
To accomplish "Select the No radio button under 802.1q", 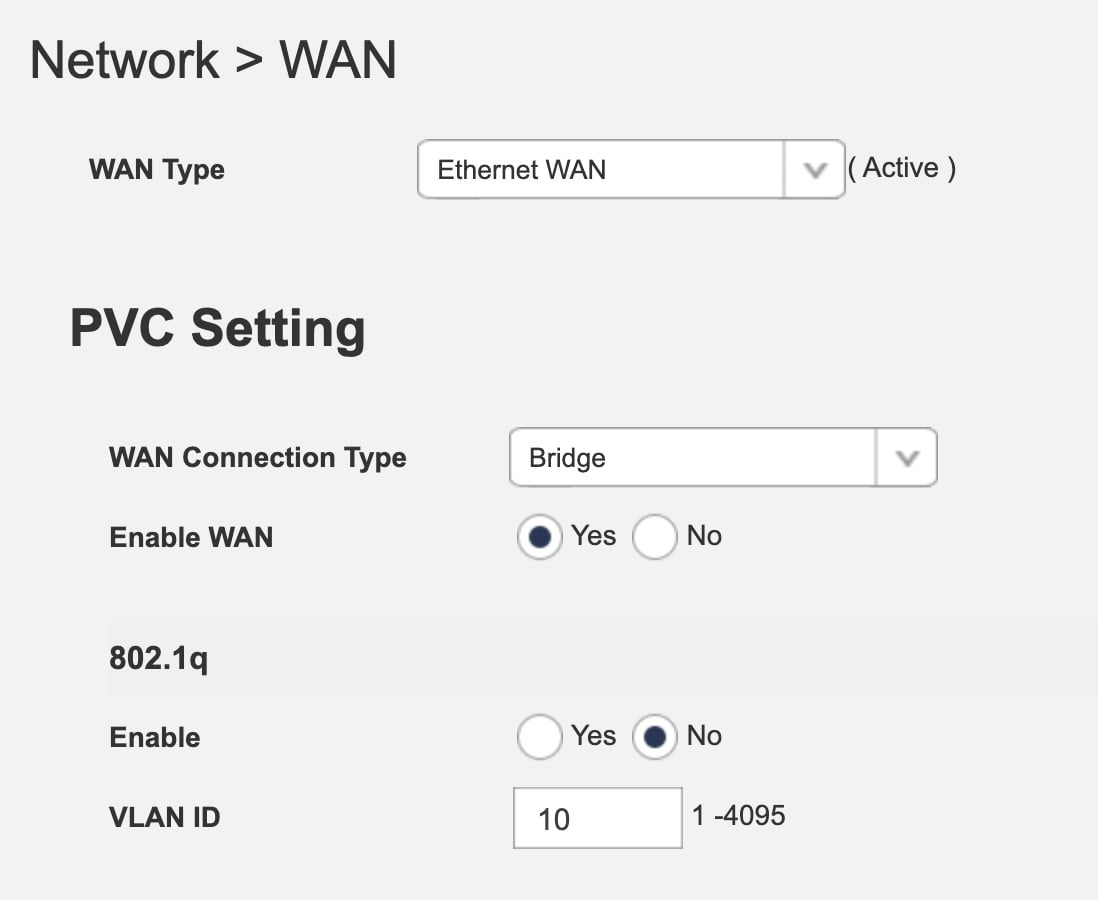I will [654, 738].
